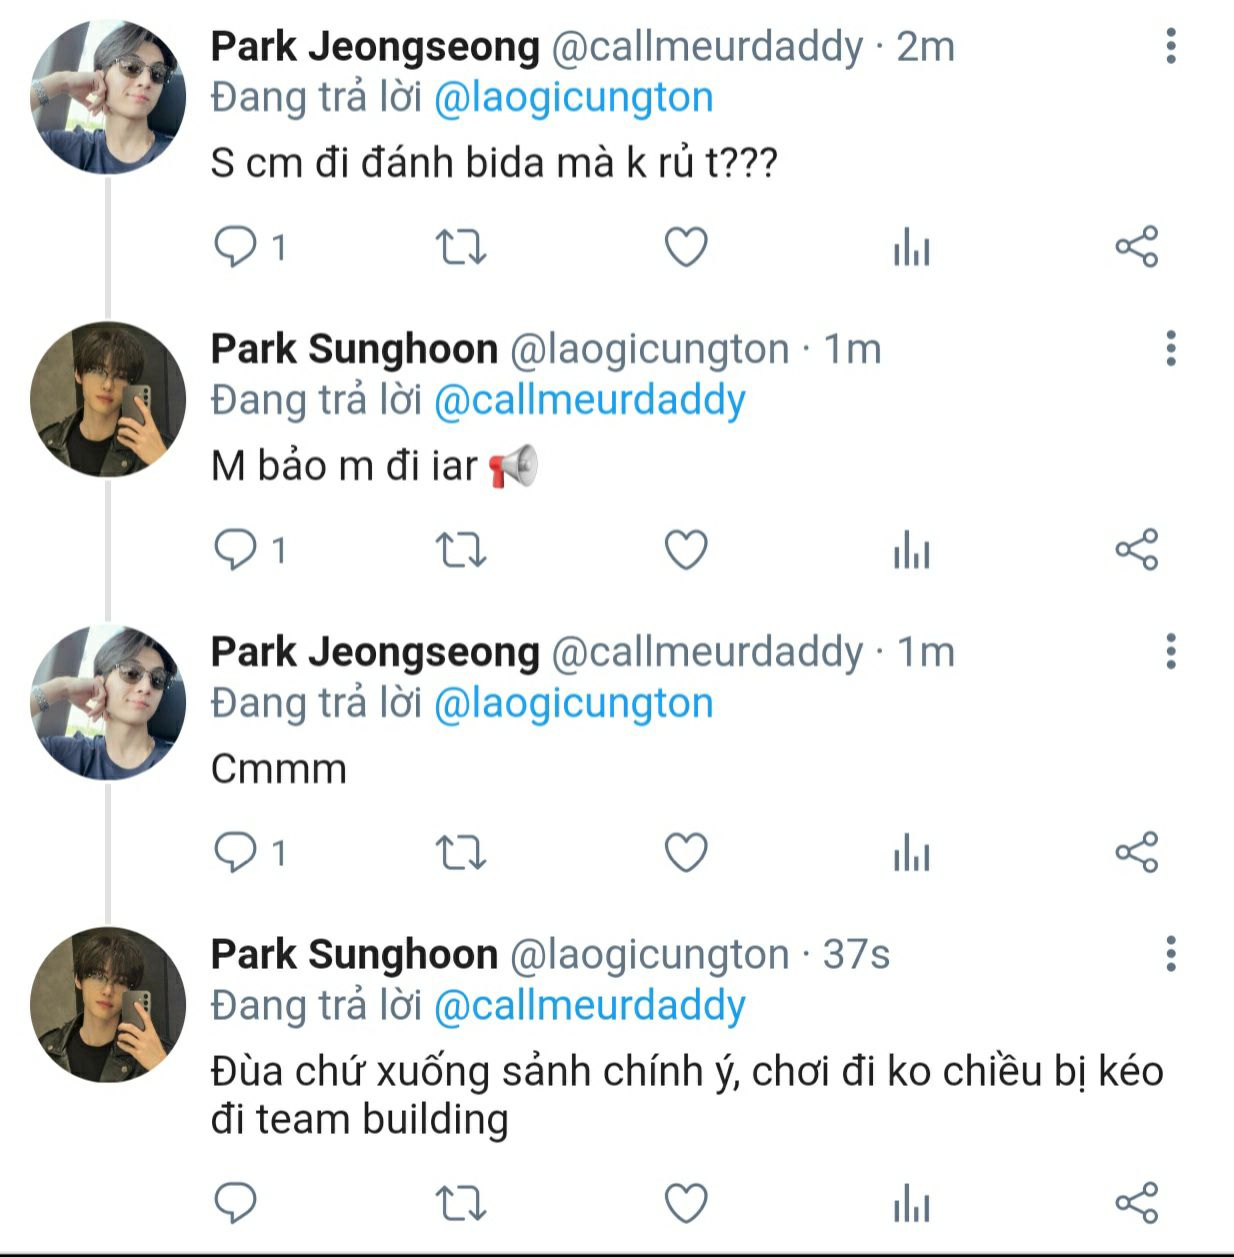
Task: Retweet the 'M bảo m đi iar' tweet
Action: tap(461, 550)
